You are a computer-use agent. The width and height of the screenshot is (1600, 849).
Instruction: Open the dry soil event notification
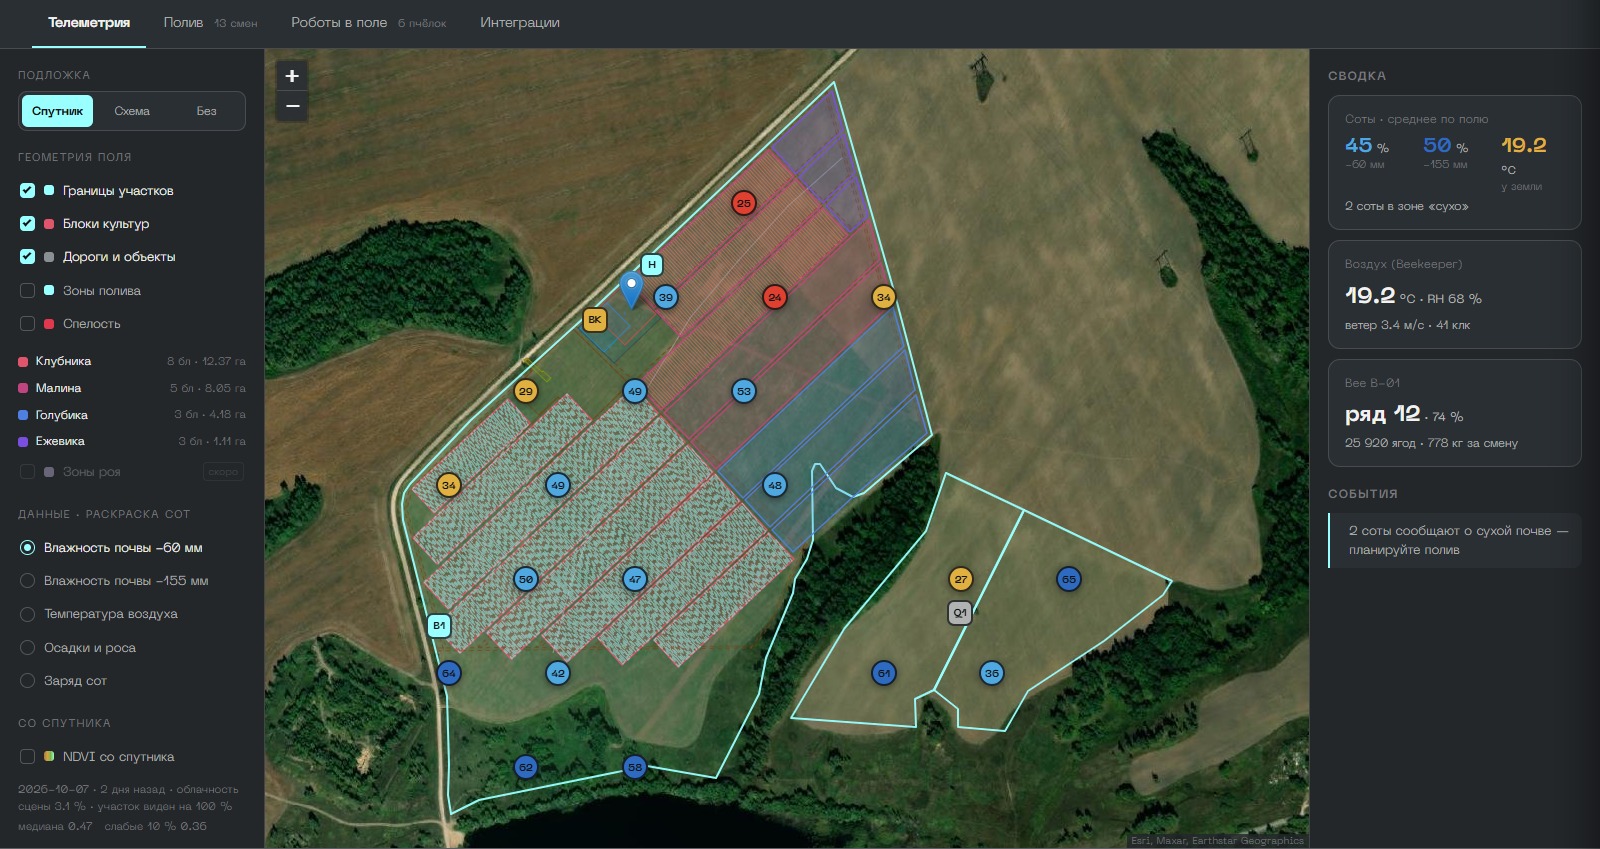click(x=1455, y=540)
